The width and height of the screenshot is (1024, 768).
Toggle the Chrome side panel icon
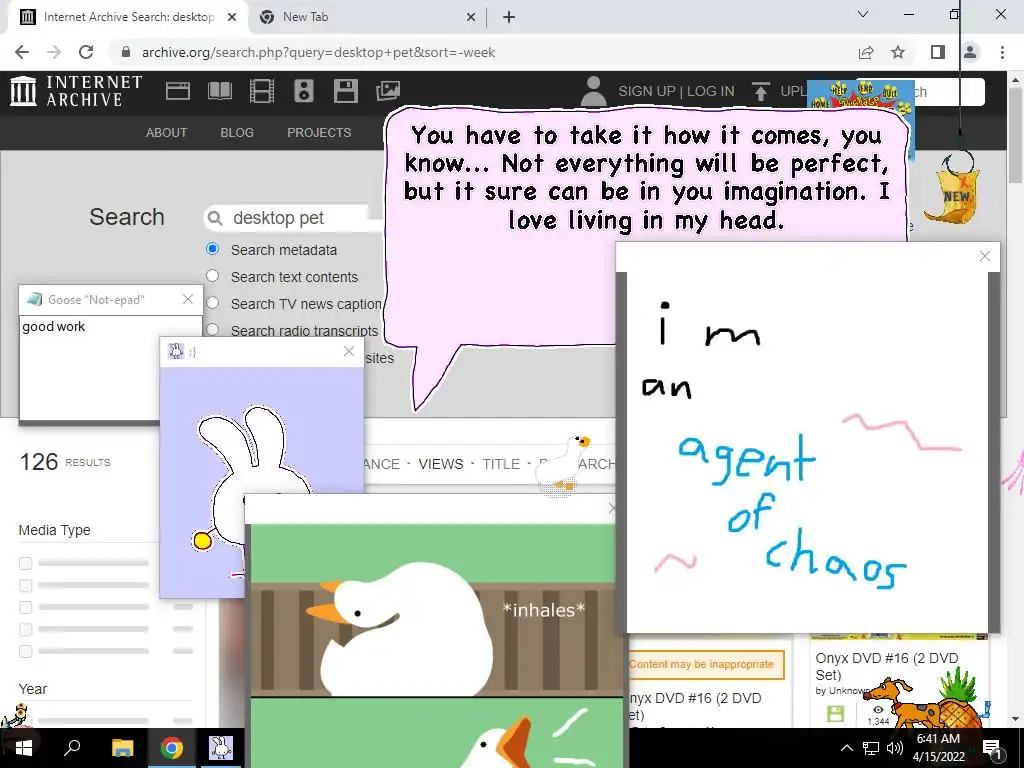pyautogui.click(x=938, y=52)
